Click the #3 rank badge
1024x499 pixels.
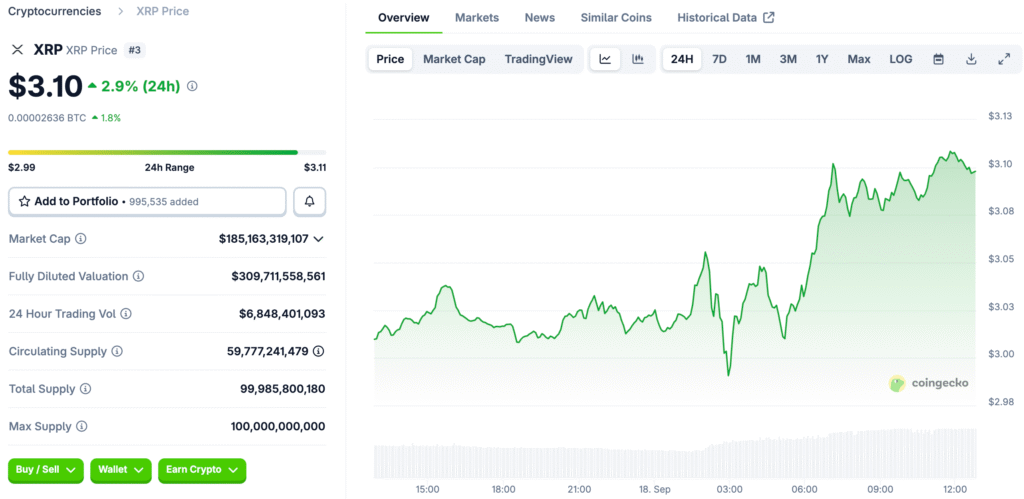click(x=134, y=50)
